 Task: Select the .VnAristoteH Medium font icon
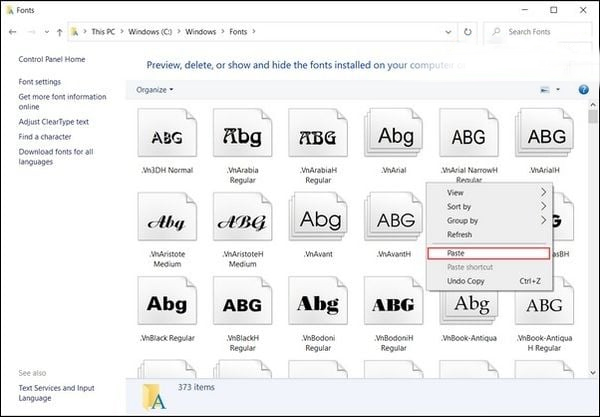click(243, 217)
